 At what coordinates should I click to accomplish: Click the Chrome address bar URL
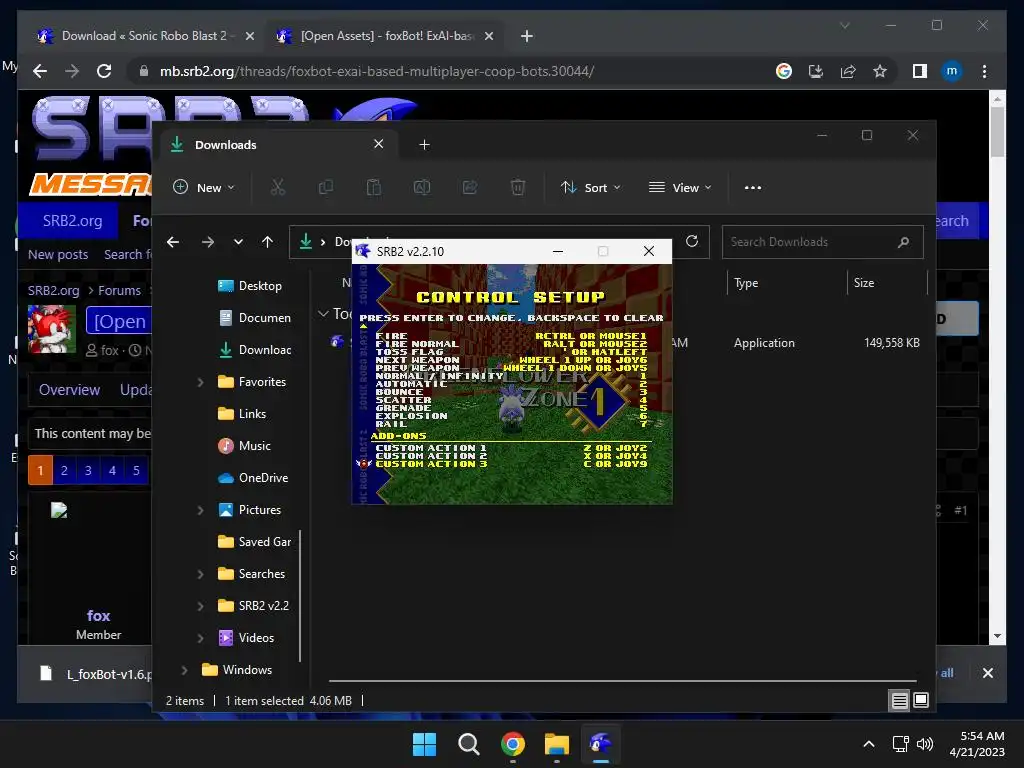point(377,71)
